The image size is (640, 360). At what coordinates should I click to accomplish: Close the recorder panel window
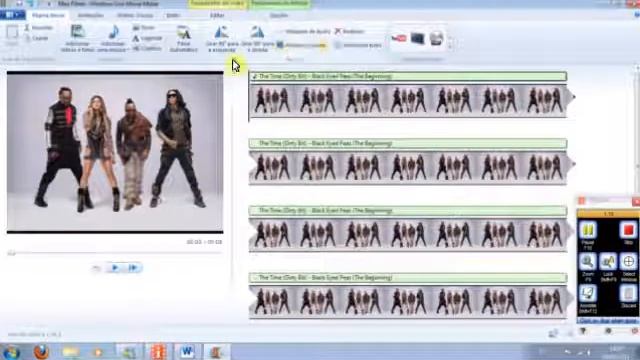[636, 201]
